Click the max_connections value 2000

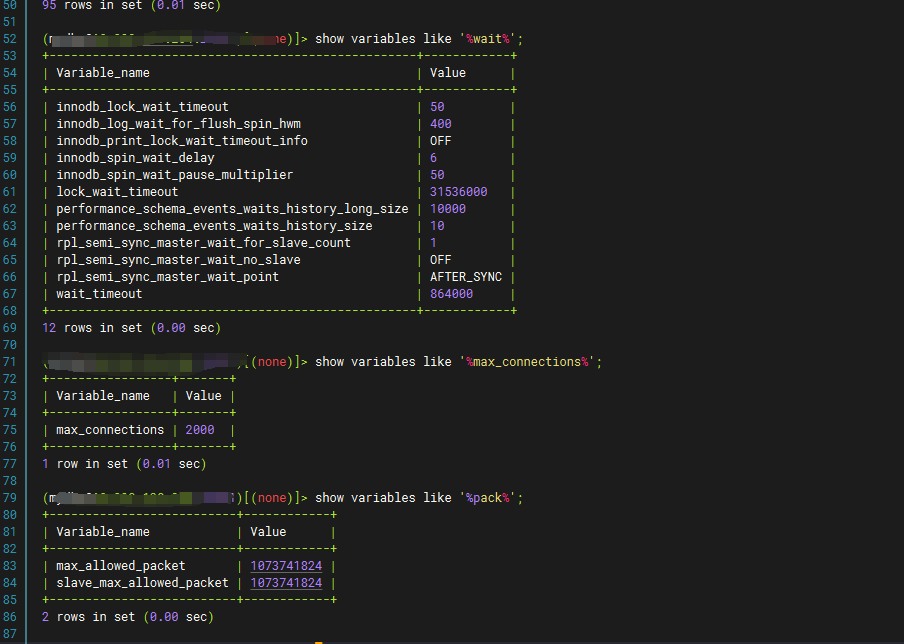[199, 430]
